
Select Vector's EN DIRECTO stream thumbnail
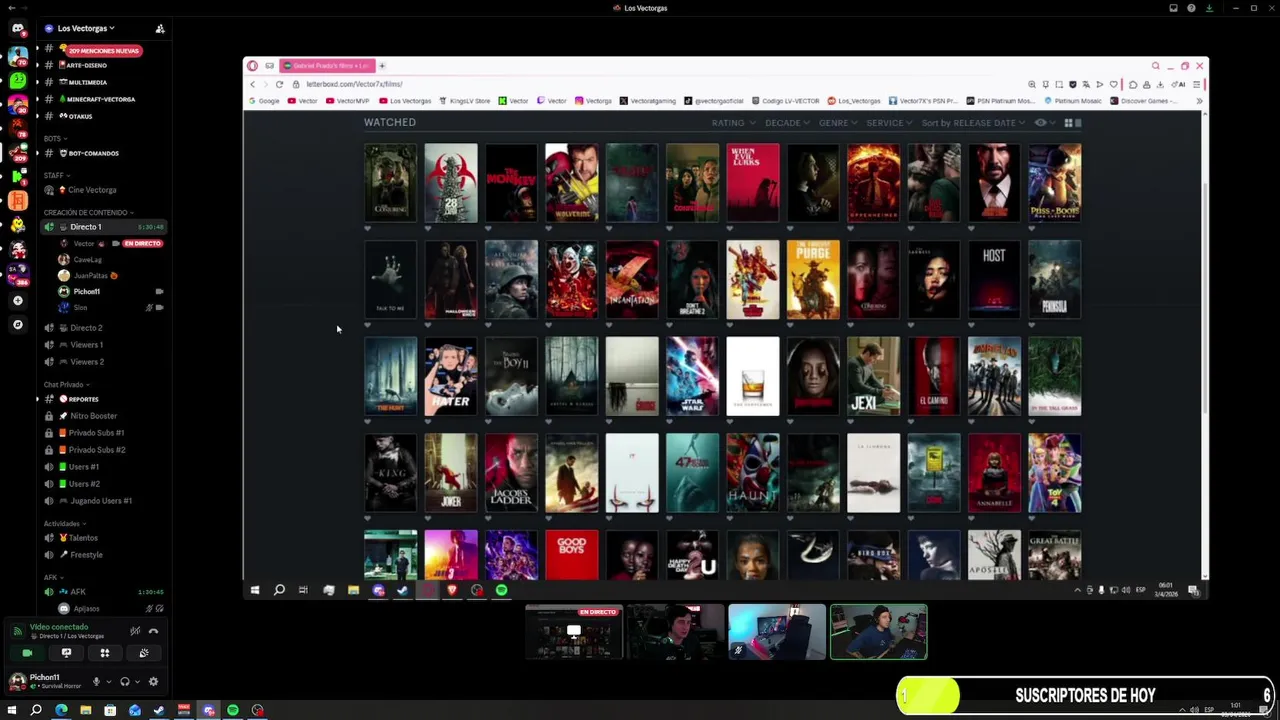574,632
